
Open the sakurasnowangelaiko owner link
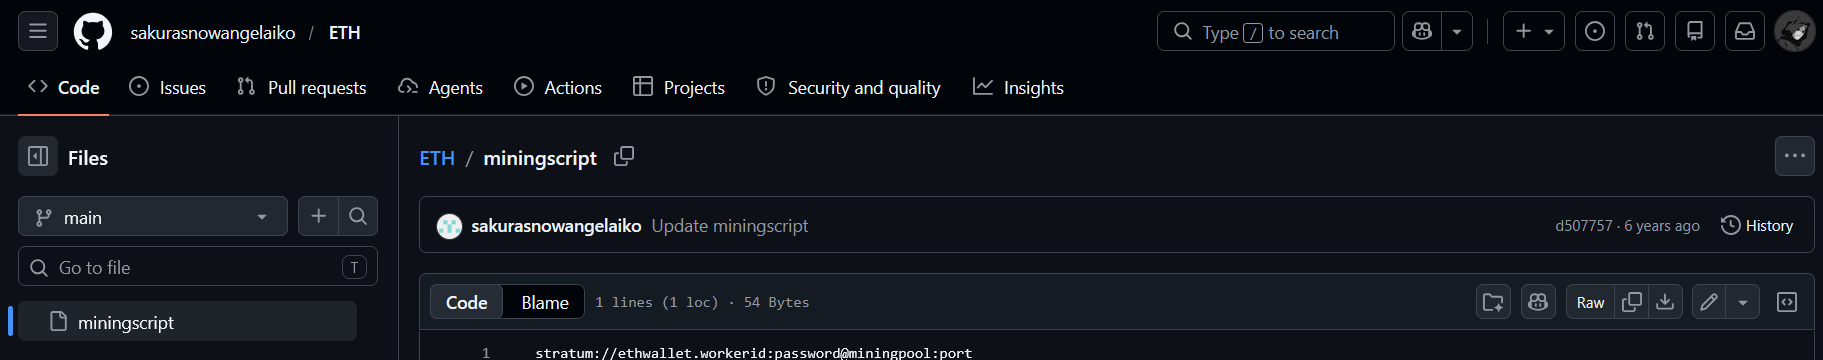pos(213,33)
